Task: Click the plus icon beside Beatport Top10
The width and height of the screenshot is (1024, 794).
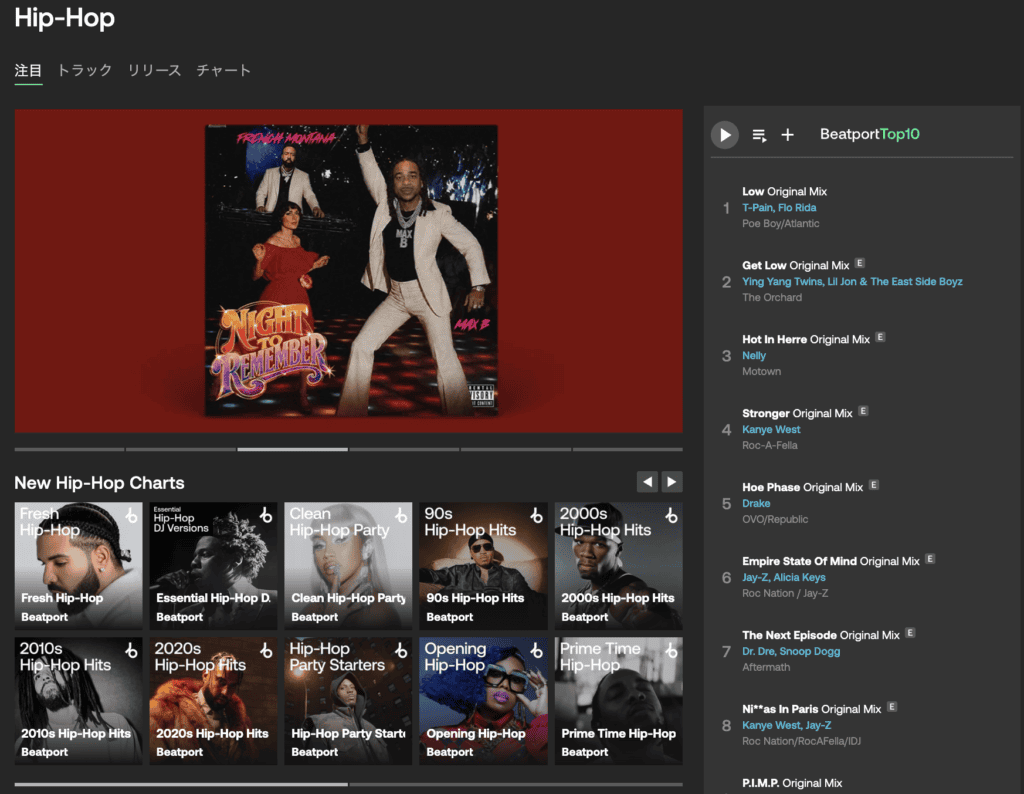Action: (788, 135)
